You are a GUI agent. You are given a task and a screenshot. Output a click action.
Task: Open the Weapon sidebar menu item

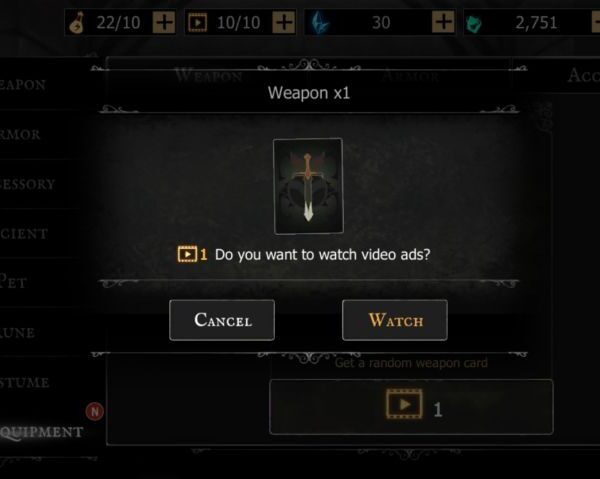tap(23, 85)
